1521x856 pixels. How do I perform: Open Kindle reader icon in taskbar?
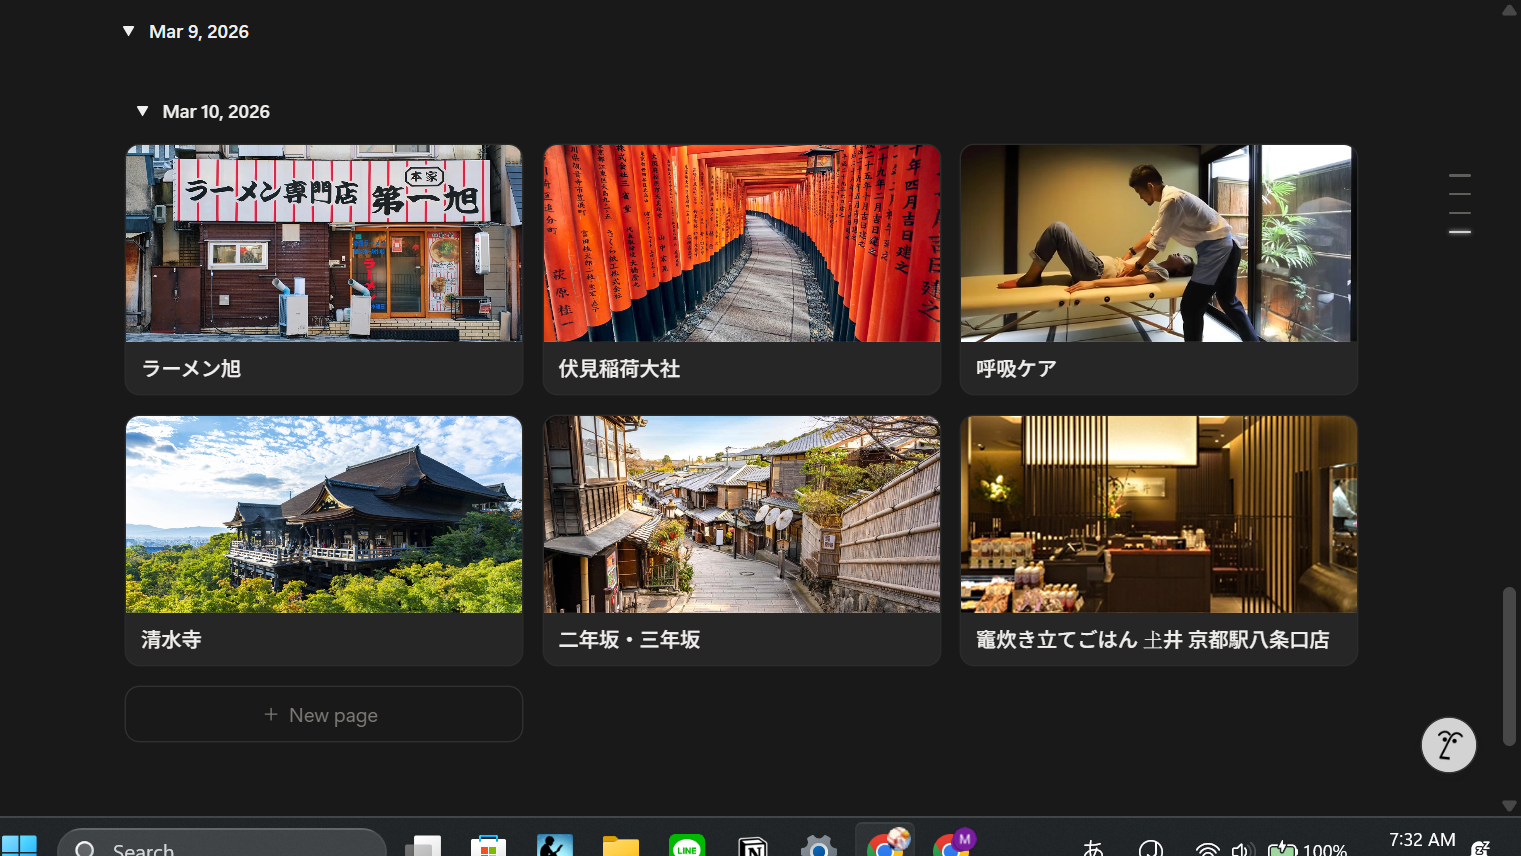[x=554, y=846]
